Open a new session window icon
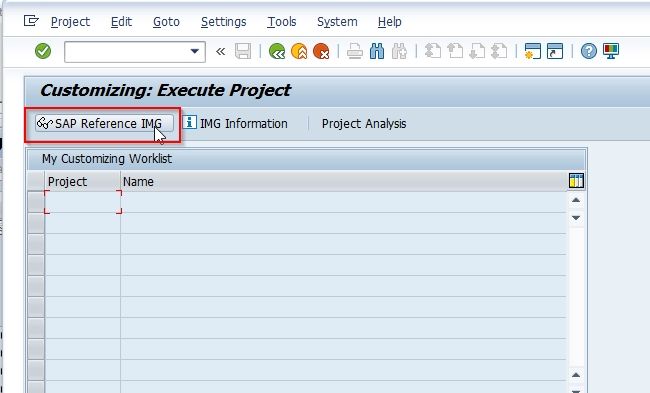 (533, 51)
